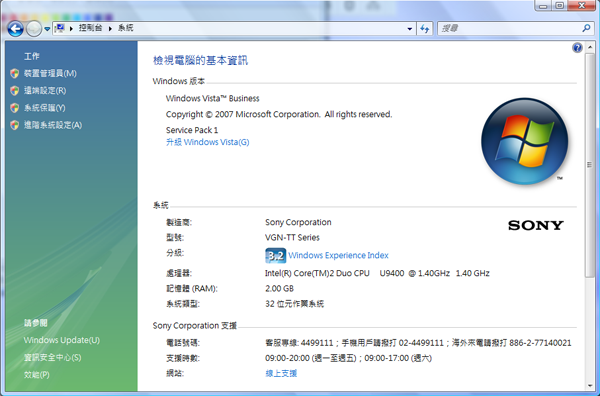The height and width of the screenshot is (396, 600).
Task: Minimize the System window
Action: pyautogui.click(x=543, y=5)
